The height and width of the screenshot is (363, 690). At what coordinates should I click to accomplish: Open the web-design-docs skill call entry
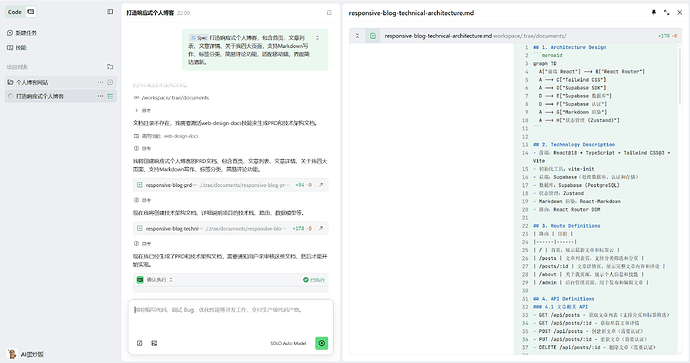[x=166, y=136]
